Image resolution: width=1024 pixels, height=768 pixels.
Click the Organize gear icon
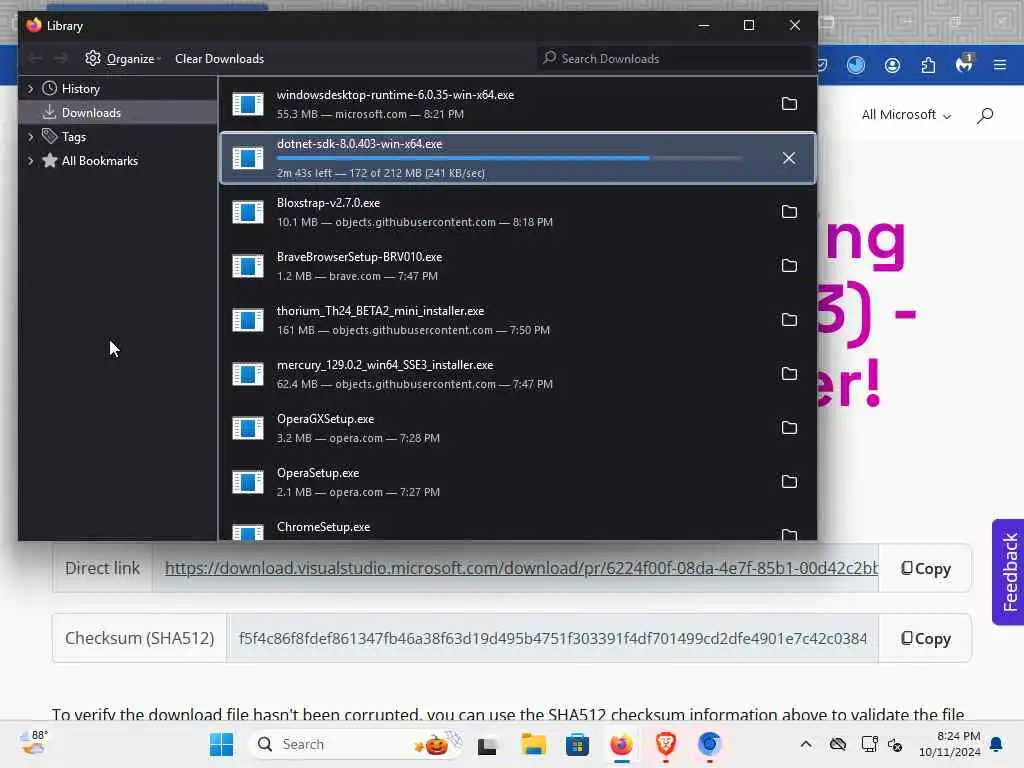tap(93, 58)
